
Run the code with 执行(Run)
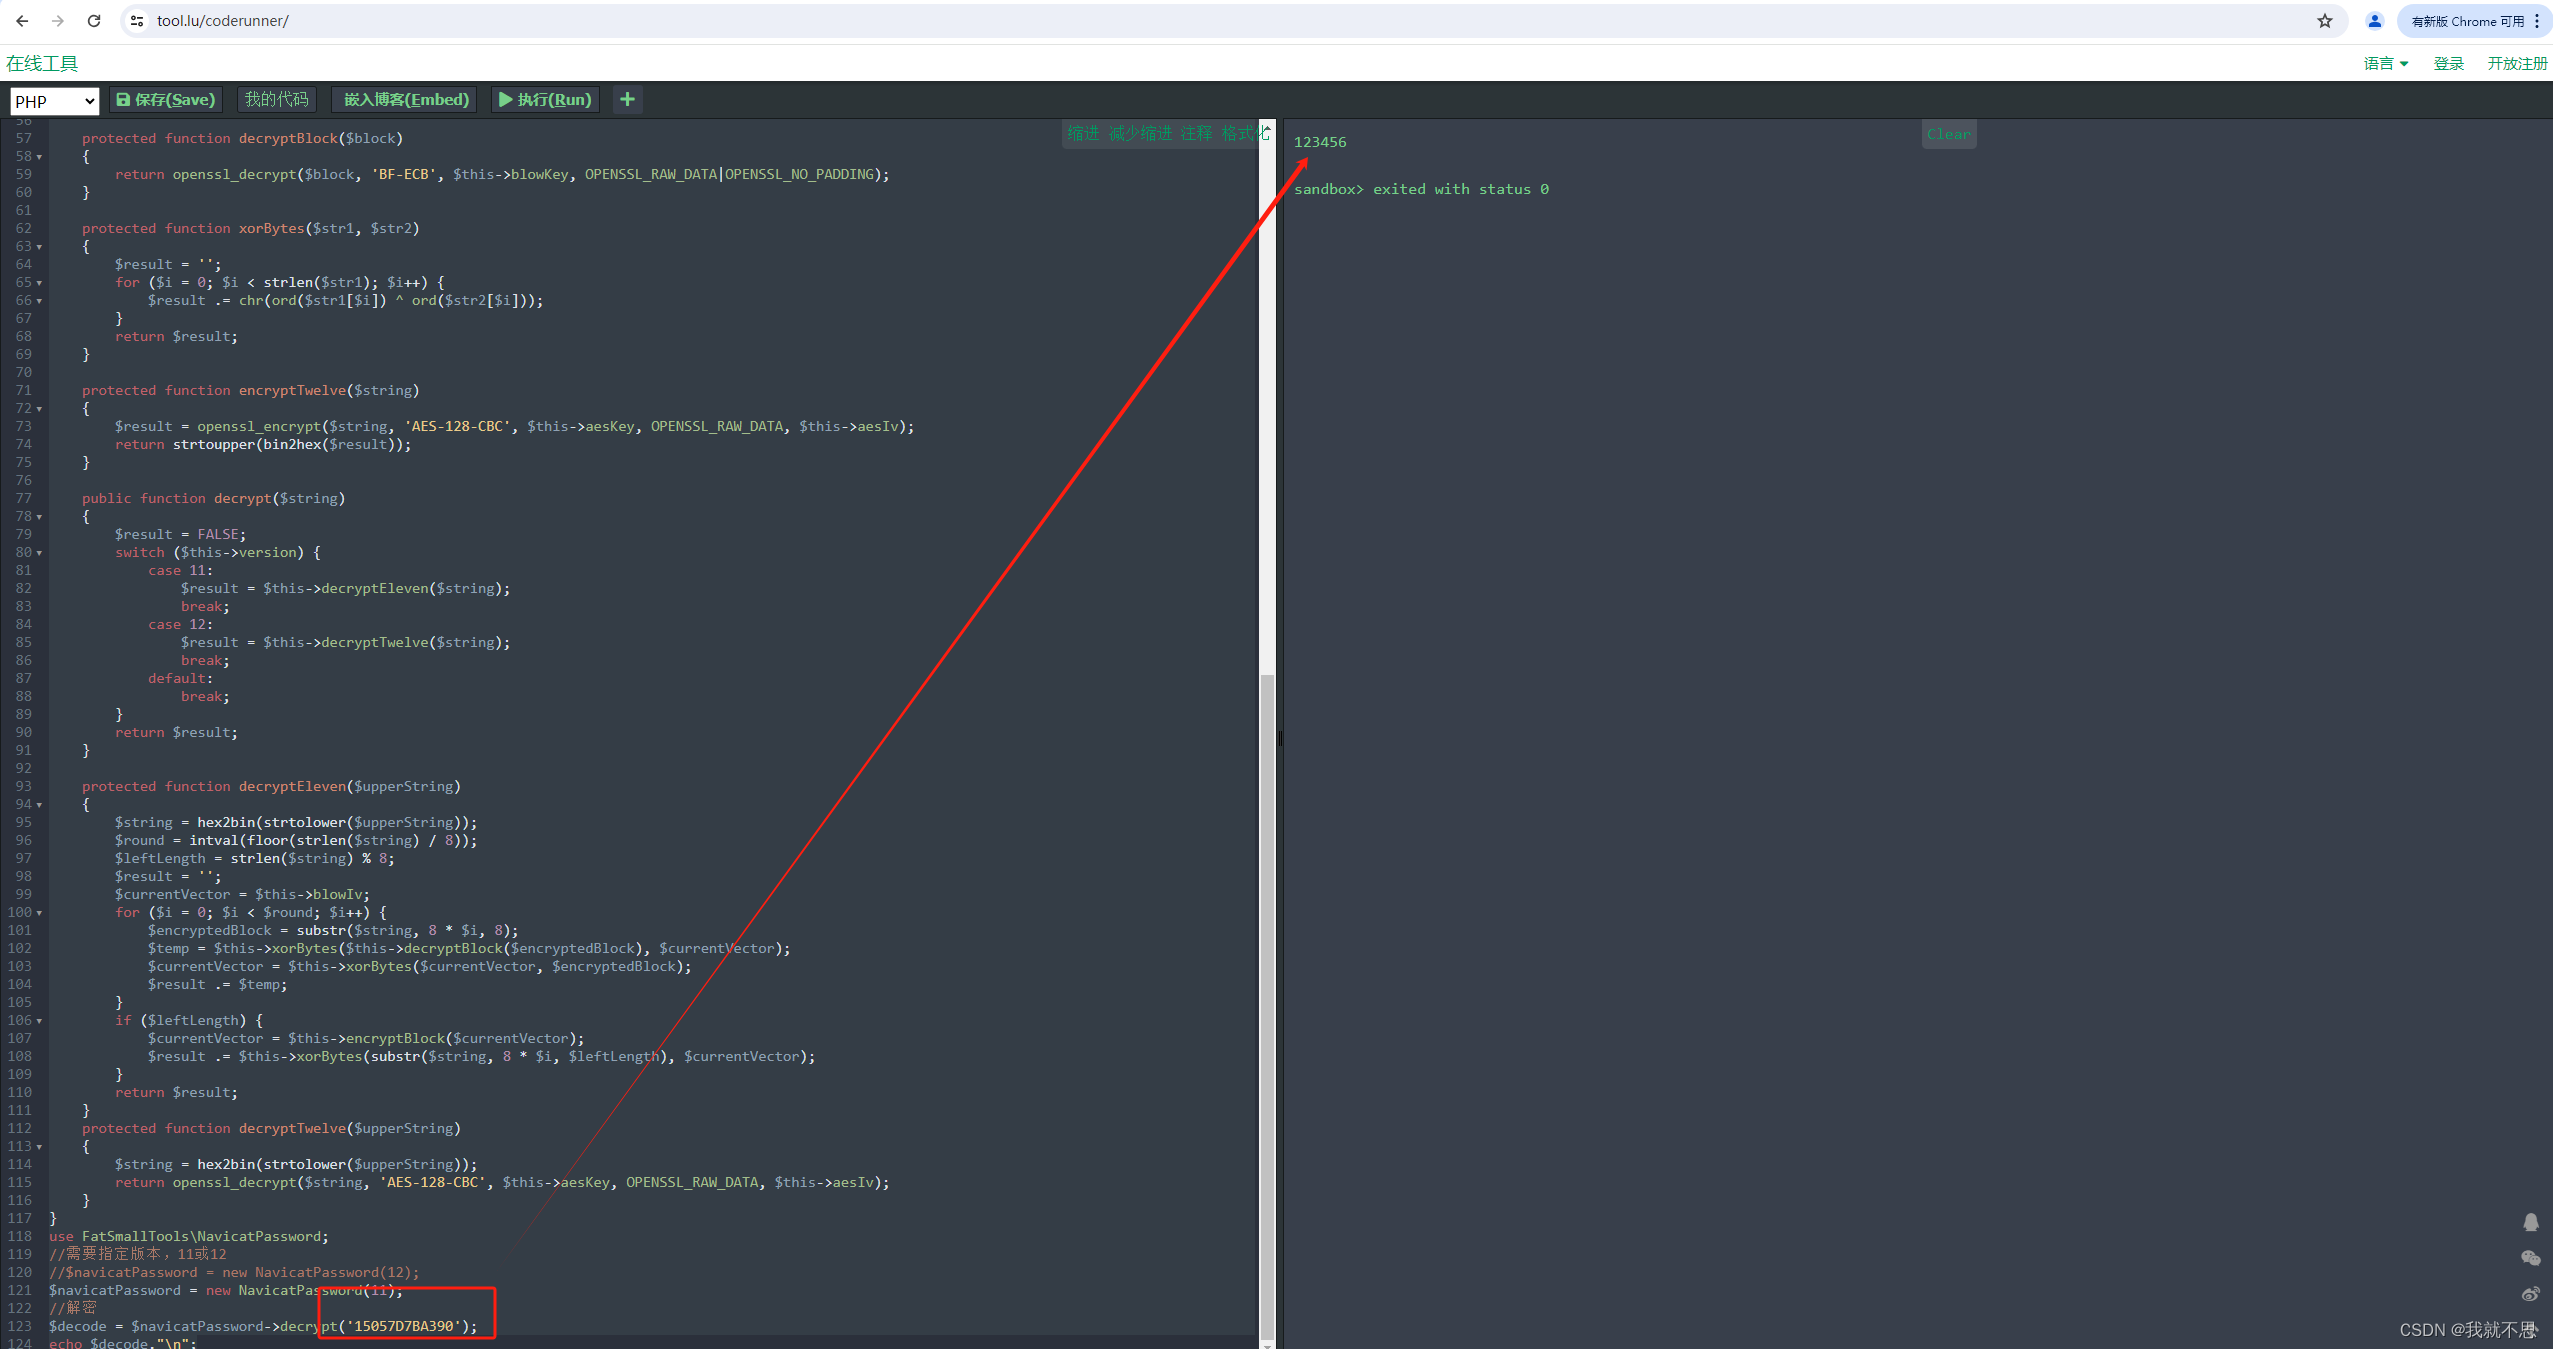[545, 99]
